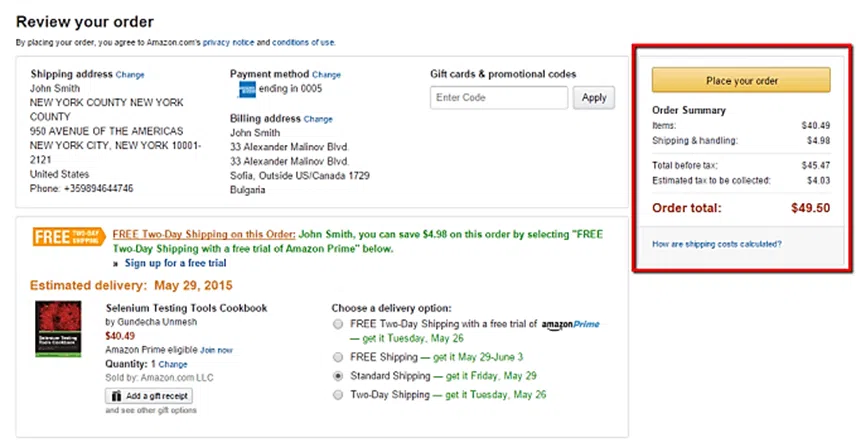Change the payment method
The height and width of the screenshot is (447, 856).
(x=326, y=75)
